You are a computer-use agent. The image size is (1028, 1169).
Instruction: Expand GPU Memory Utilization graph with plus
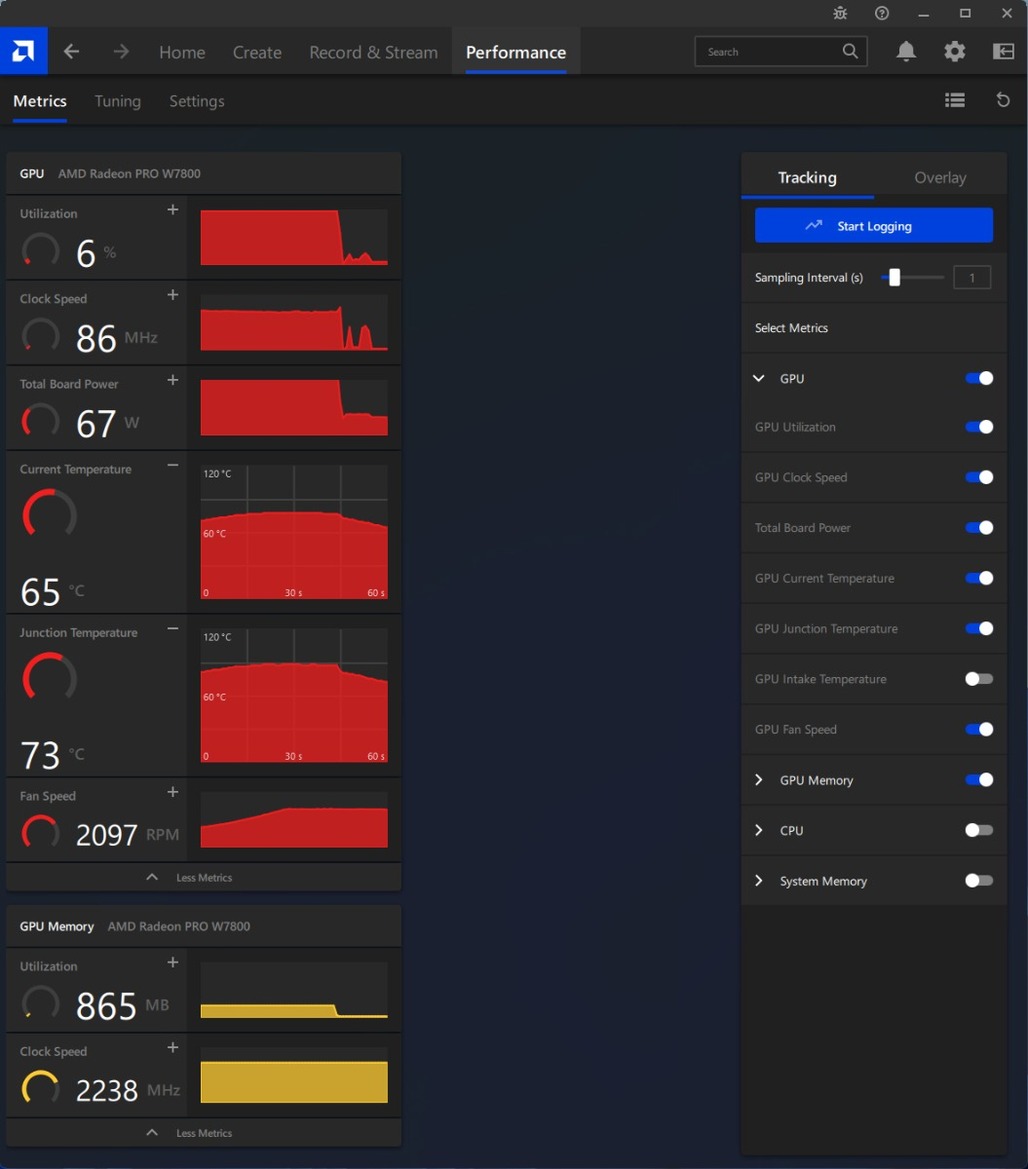tap(173, 962)
